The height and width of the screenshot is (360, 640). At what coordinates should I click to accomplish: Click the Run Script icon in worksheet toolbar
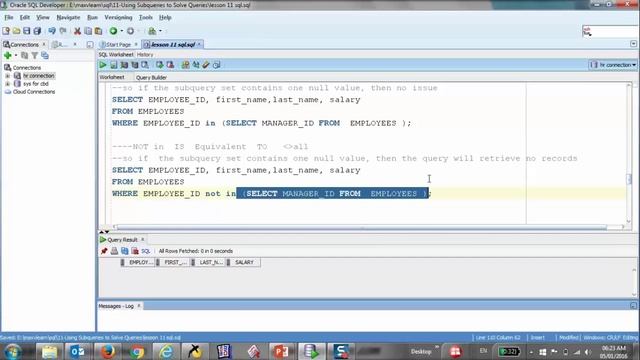point(113,65)
